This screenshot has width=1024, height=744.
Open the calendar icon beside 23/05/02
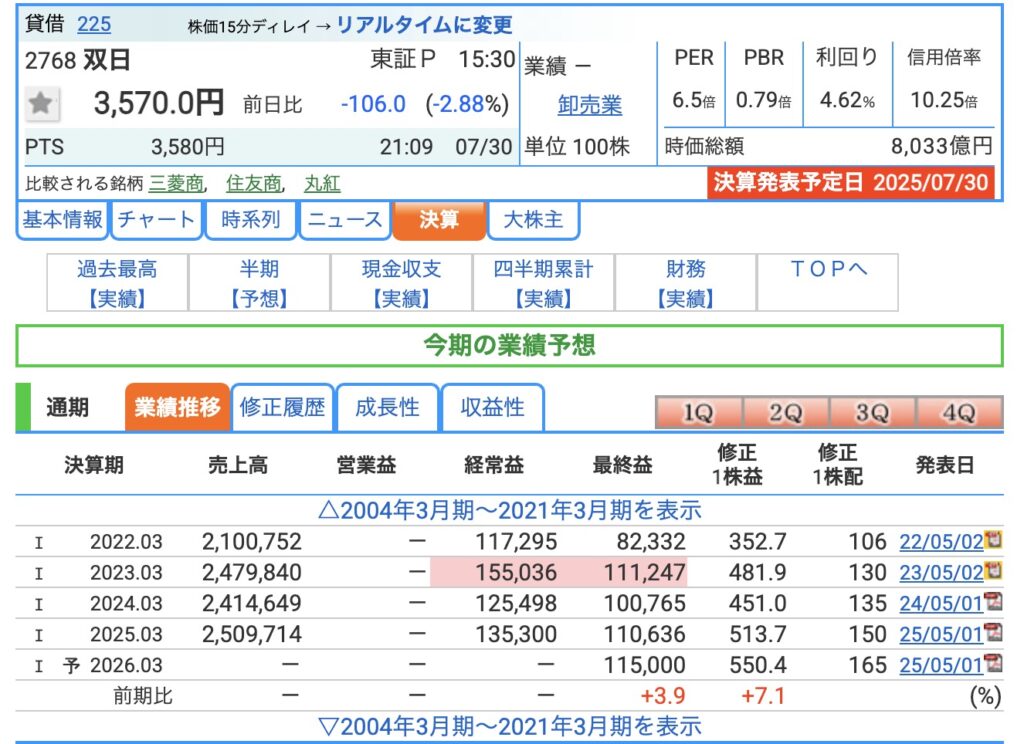[993, 570]
